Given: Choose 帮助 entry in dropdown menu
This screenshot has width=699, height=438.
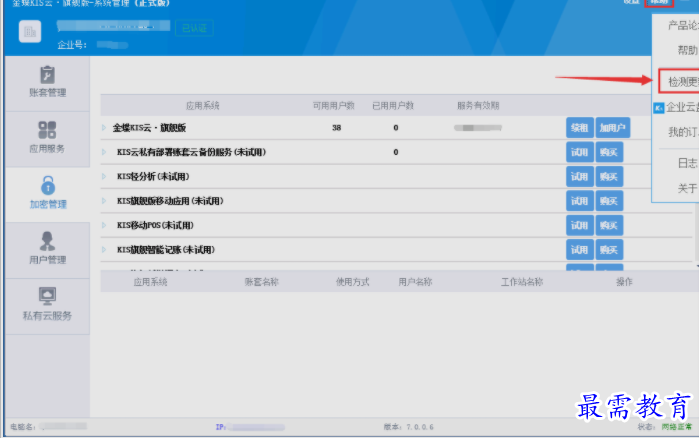Looking at the screenshot, I should [x=687, y=50].
